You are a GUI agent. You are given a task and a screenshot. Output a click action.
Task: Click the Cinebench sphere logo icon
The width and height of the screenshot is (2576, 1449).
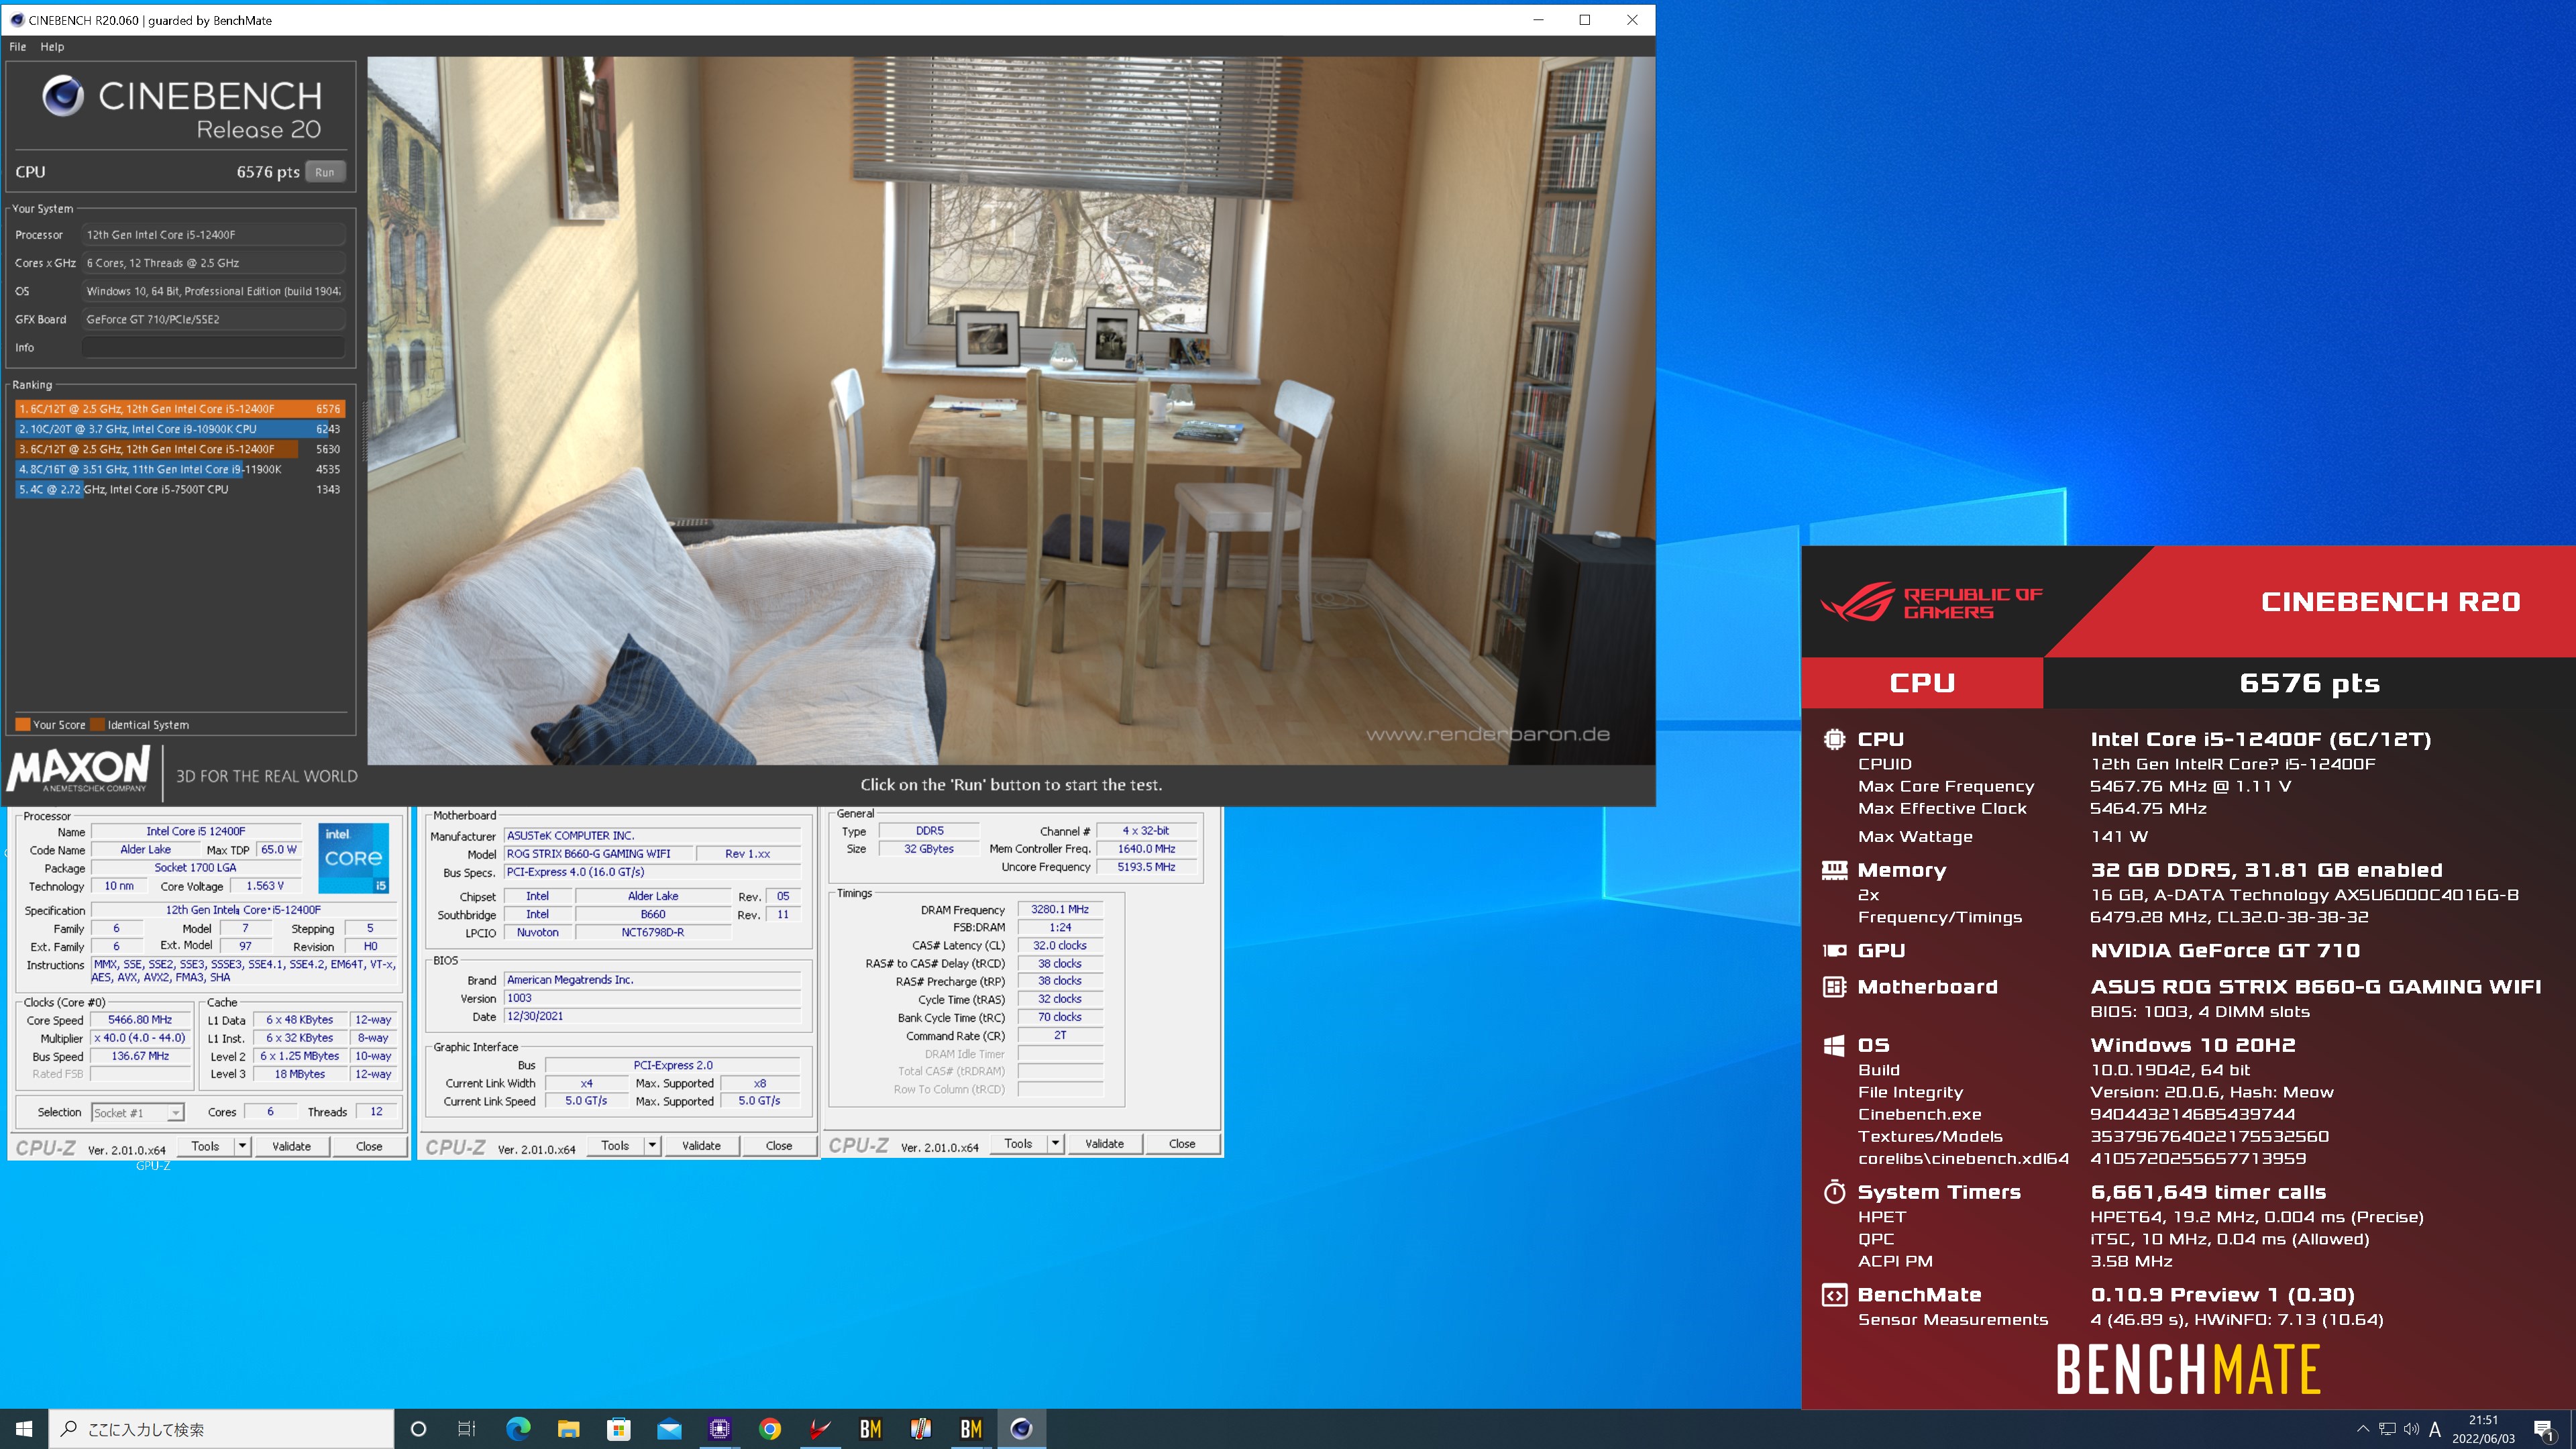63,96
